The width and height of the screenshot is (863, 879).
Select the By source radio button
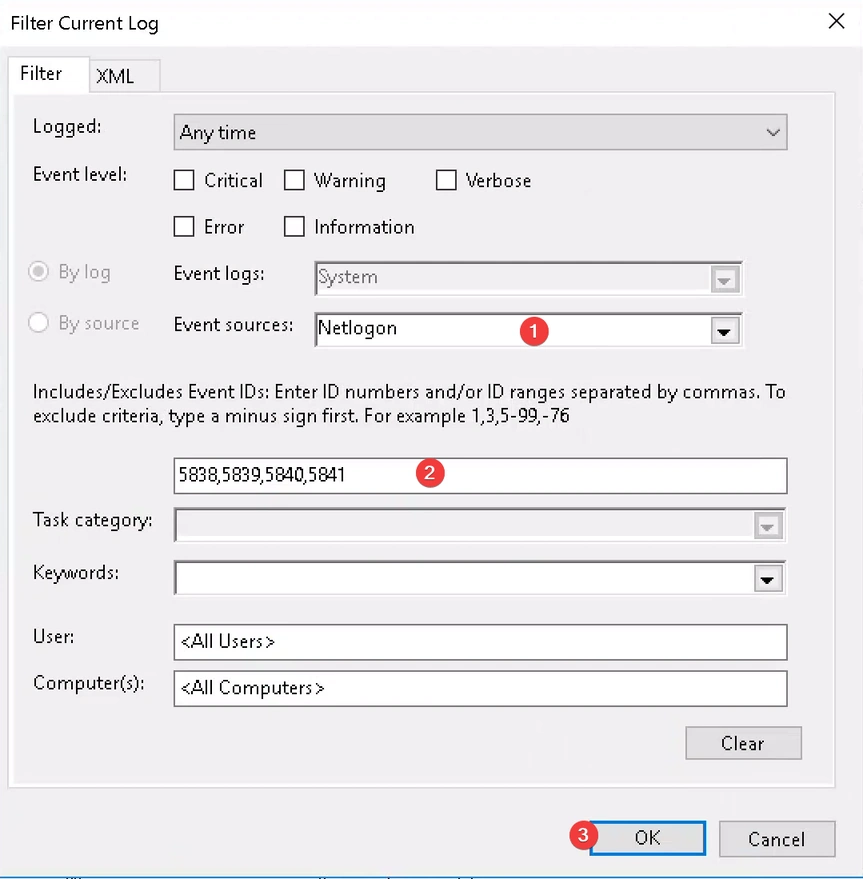coord(39,323)
